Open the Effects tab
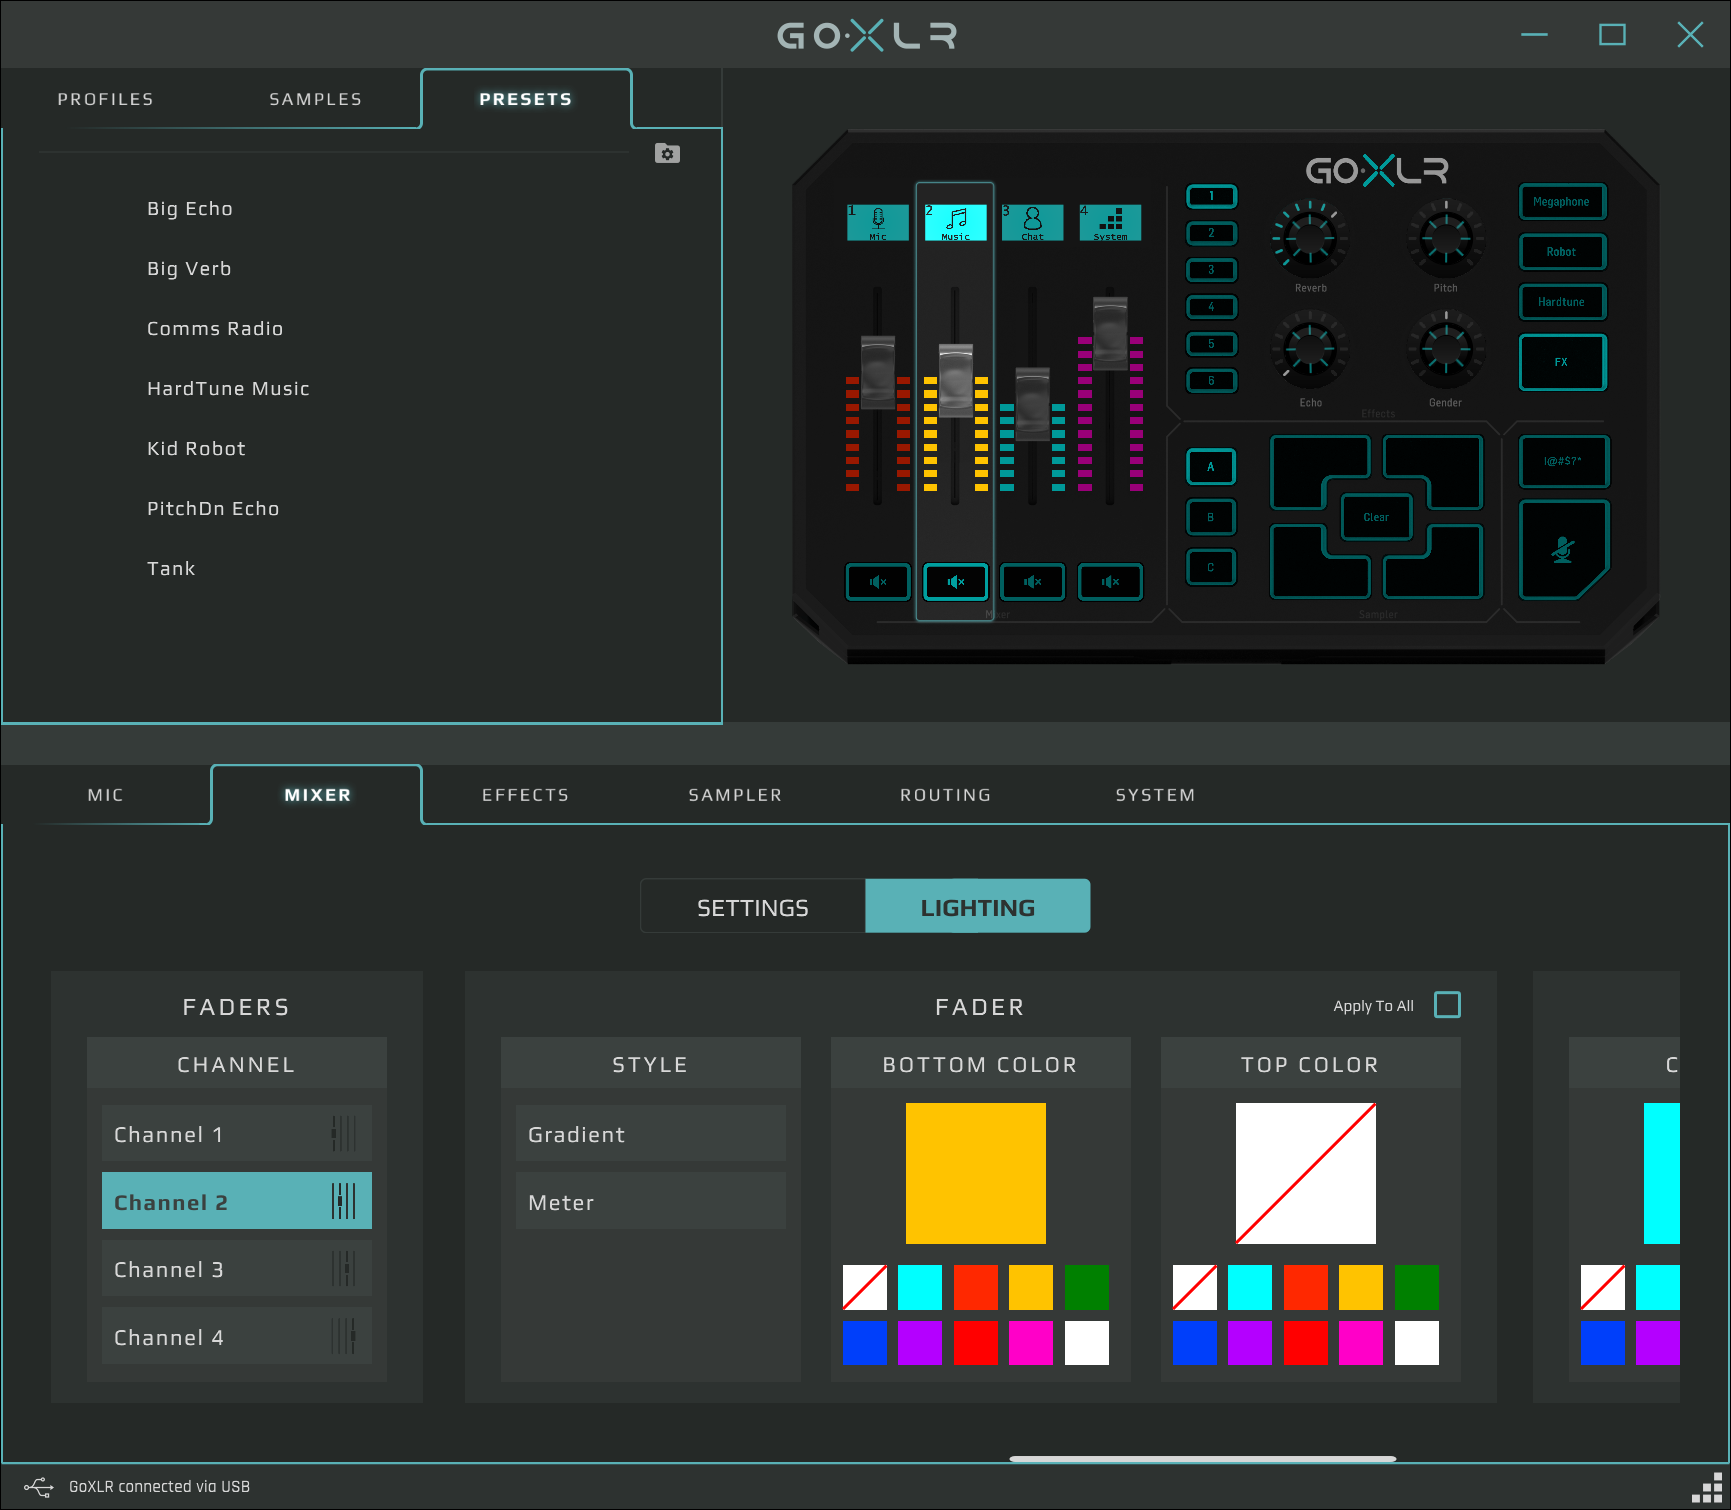Viewport: 1731px width, 1510px height. click(x=526, y=795)
